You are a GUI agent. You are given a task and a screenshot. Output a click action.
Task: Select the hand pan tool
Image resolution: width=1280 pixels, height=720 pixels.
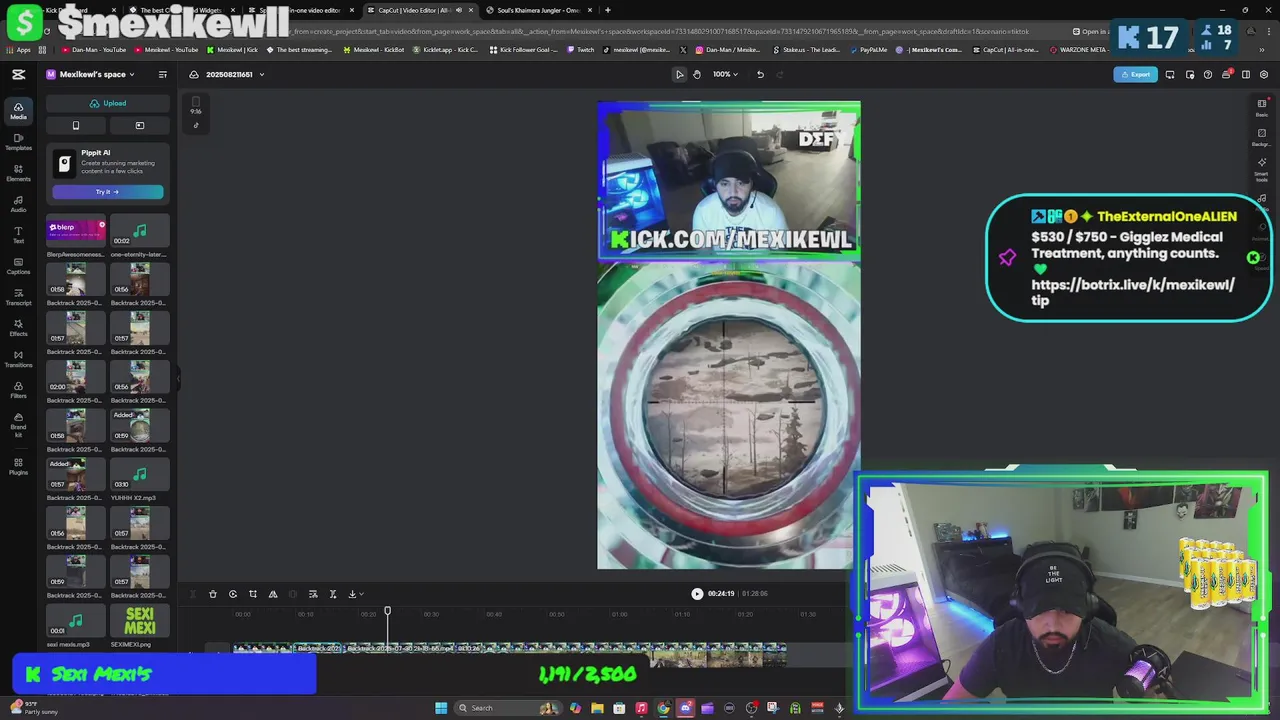click(697, 74)
